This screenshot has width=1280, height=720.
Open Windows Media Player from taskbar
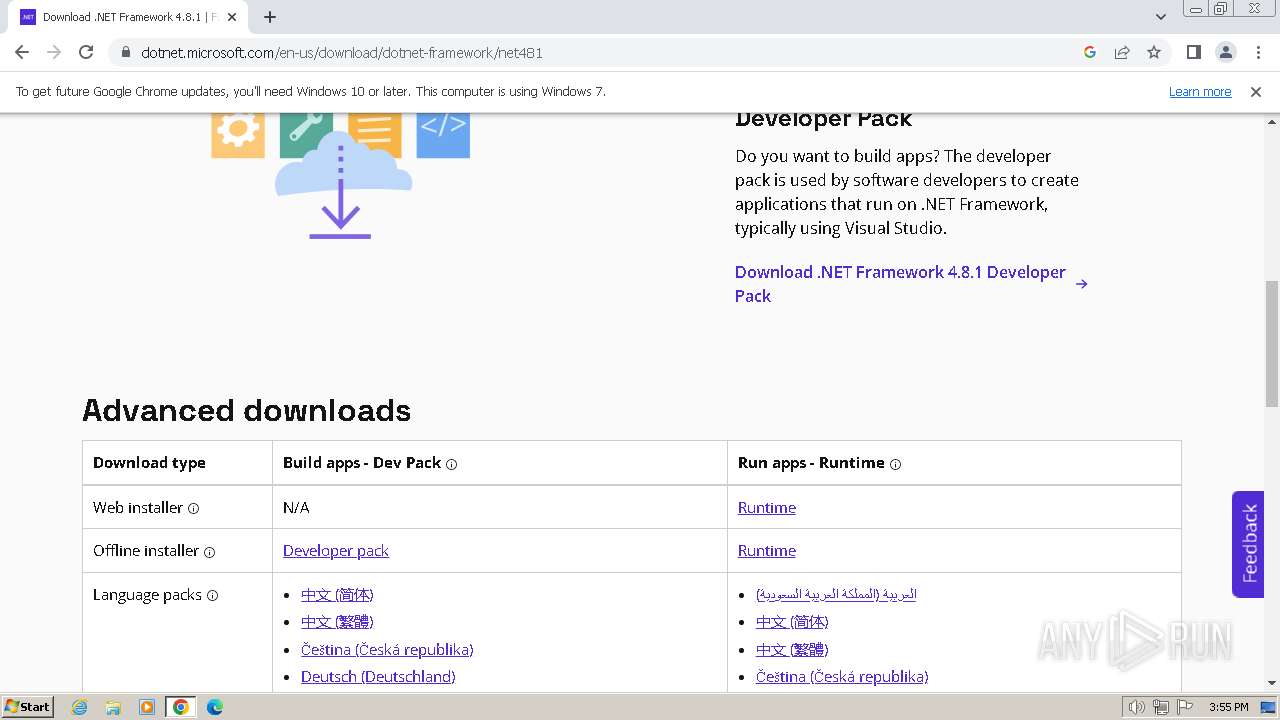pos(147,707)
